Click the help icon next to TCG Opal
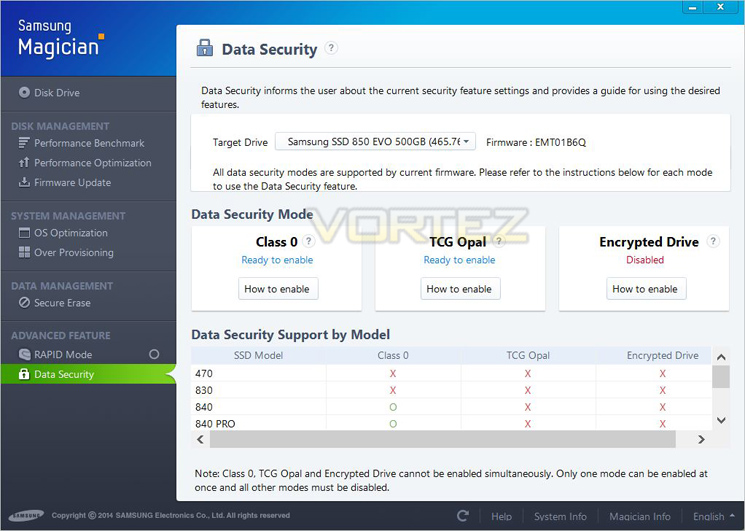This screenshot has height=531, width=745. (x=499, y=241)
